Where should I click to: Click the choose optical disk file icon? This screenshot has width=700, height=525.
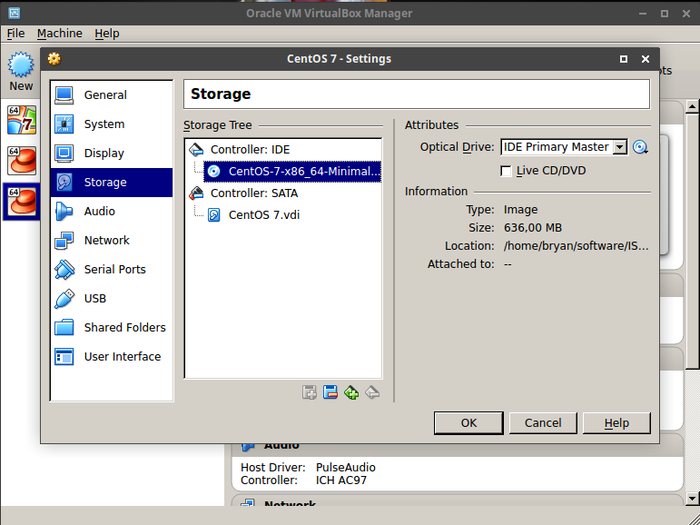click(640, 147)
